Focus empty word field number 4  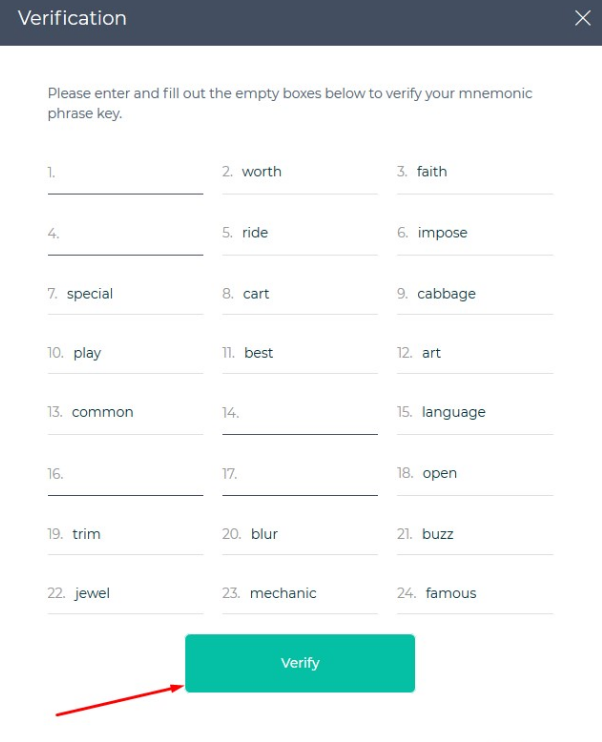125,234
